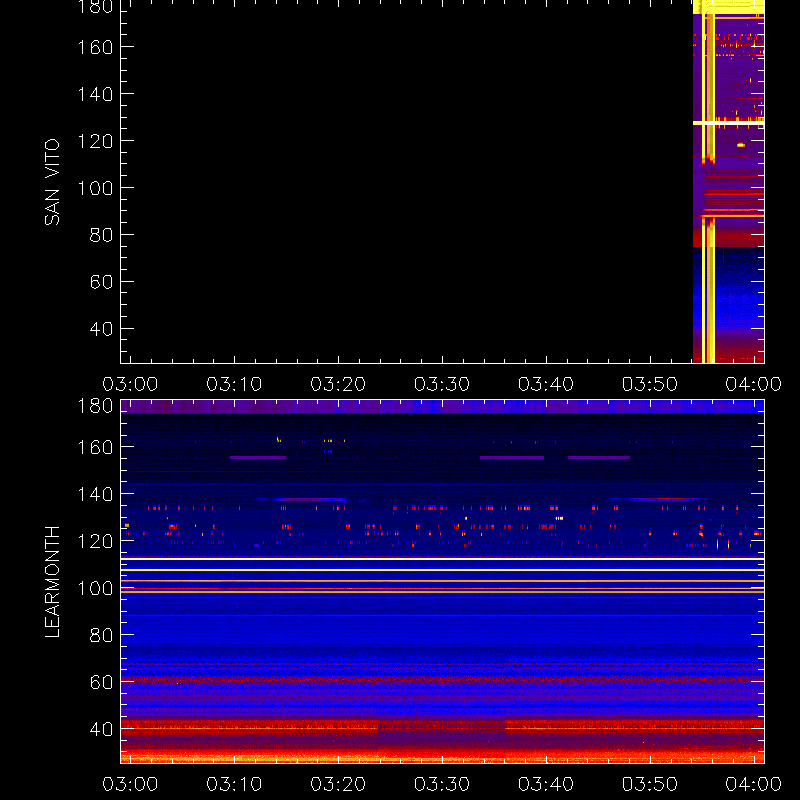The image size is (800, 800).
Task: Pick the 60 tick label on Learmonth plot
Action: [x=101, y=682]
